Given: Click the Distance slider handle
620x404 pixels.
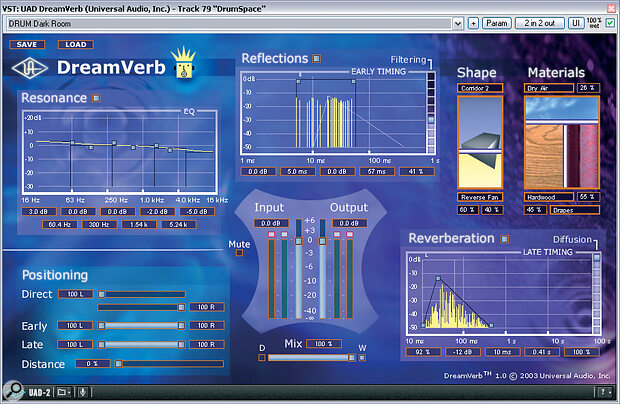Looking at the screenshot, I should (x=118, y=364).
